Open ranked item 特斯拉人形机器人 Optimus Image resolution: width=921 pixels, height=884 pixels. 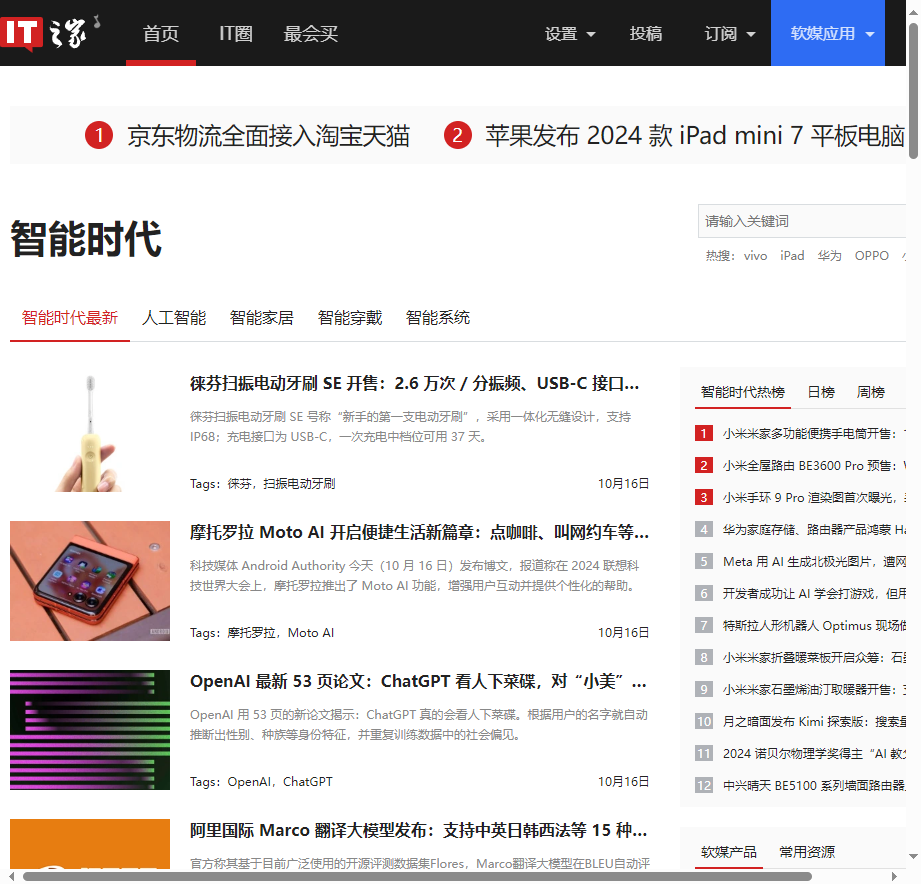pos(814,626)
